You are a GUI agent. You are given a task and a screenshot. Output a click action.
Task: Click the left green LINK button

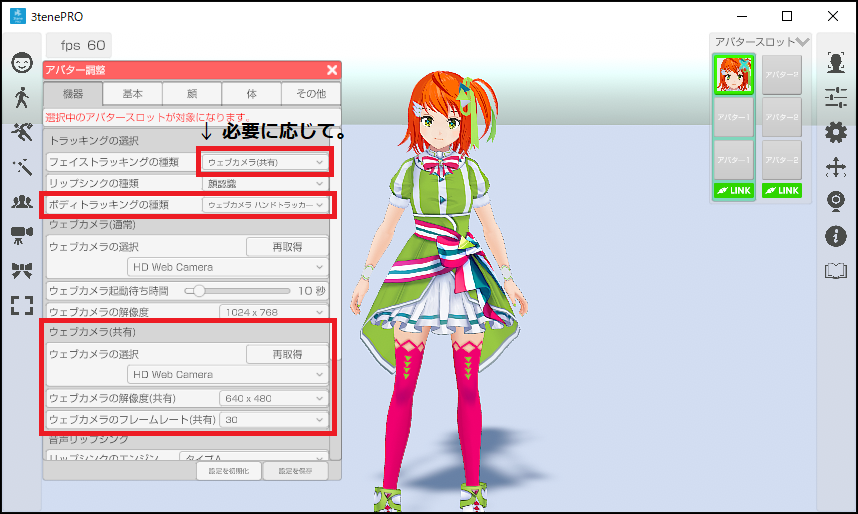click(x=734, y=190)
